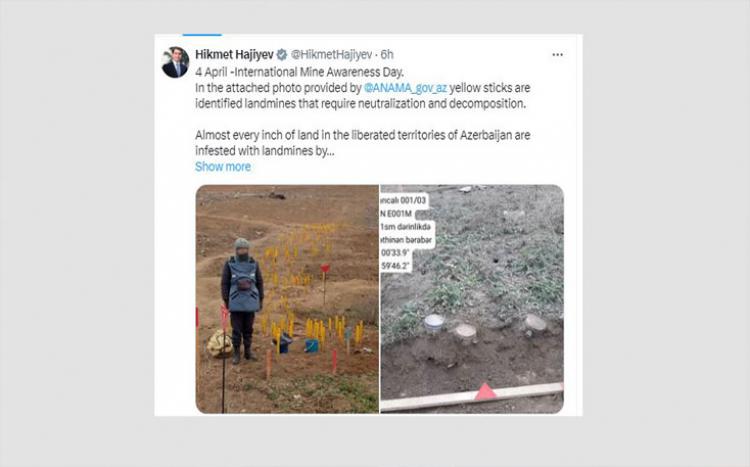Open the left photo of the deminer
Screen dimensions: 750x467
[287, 299]
